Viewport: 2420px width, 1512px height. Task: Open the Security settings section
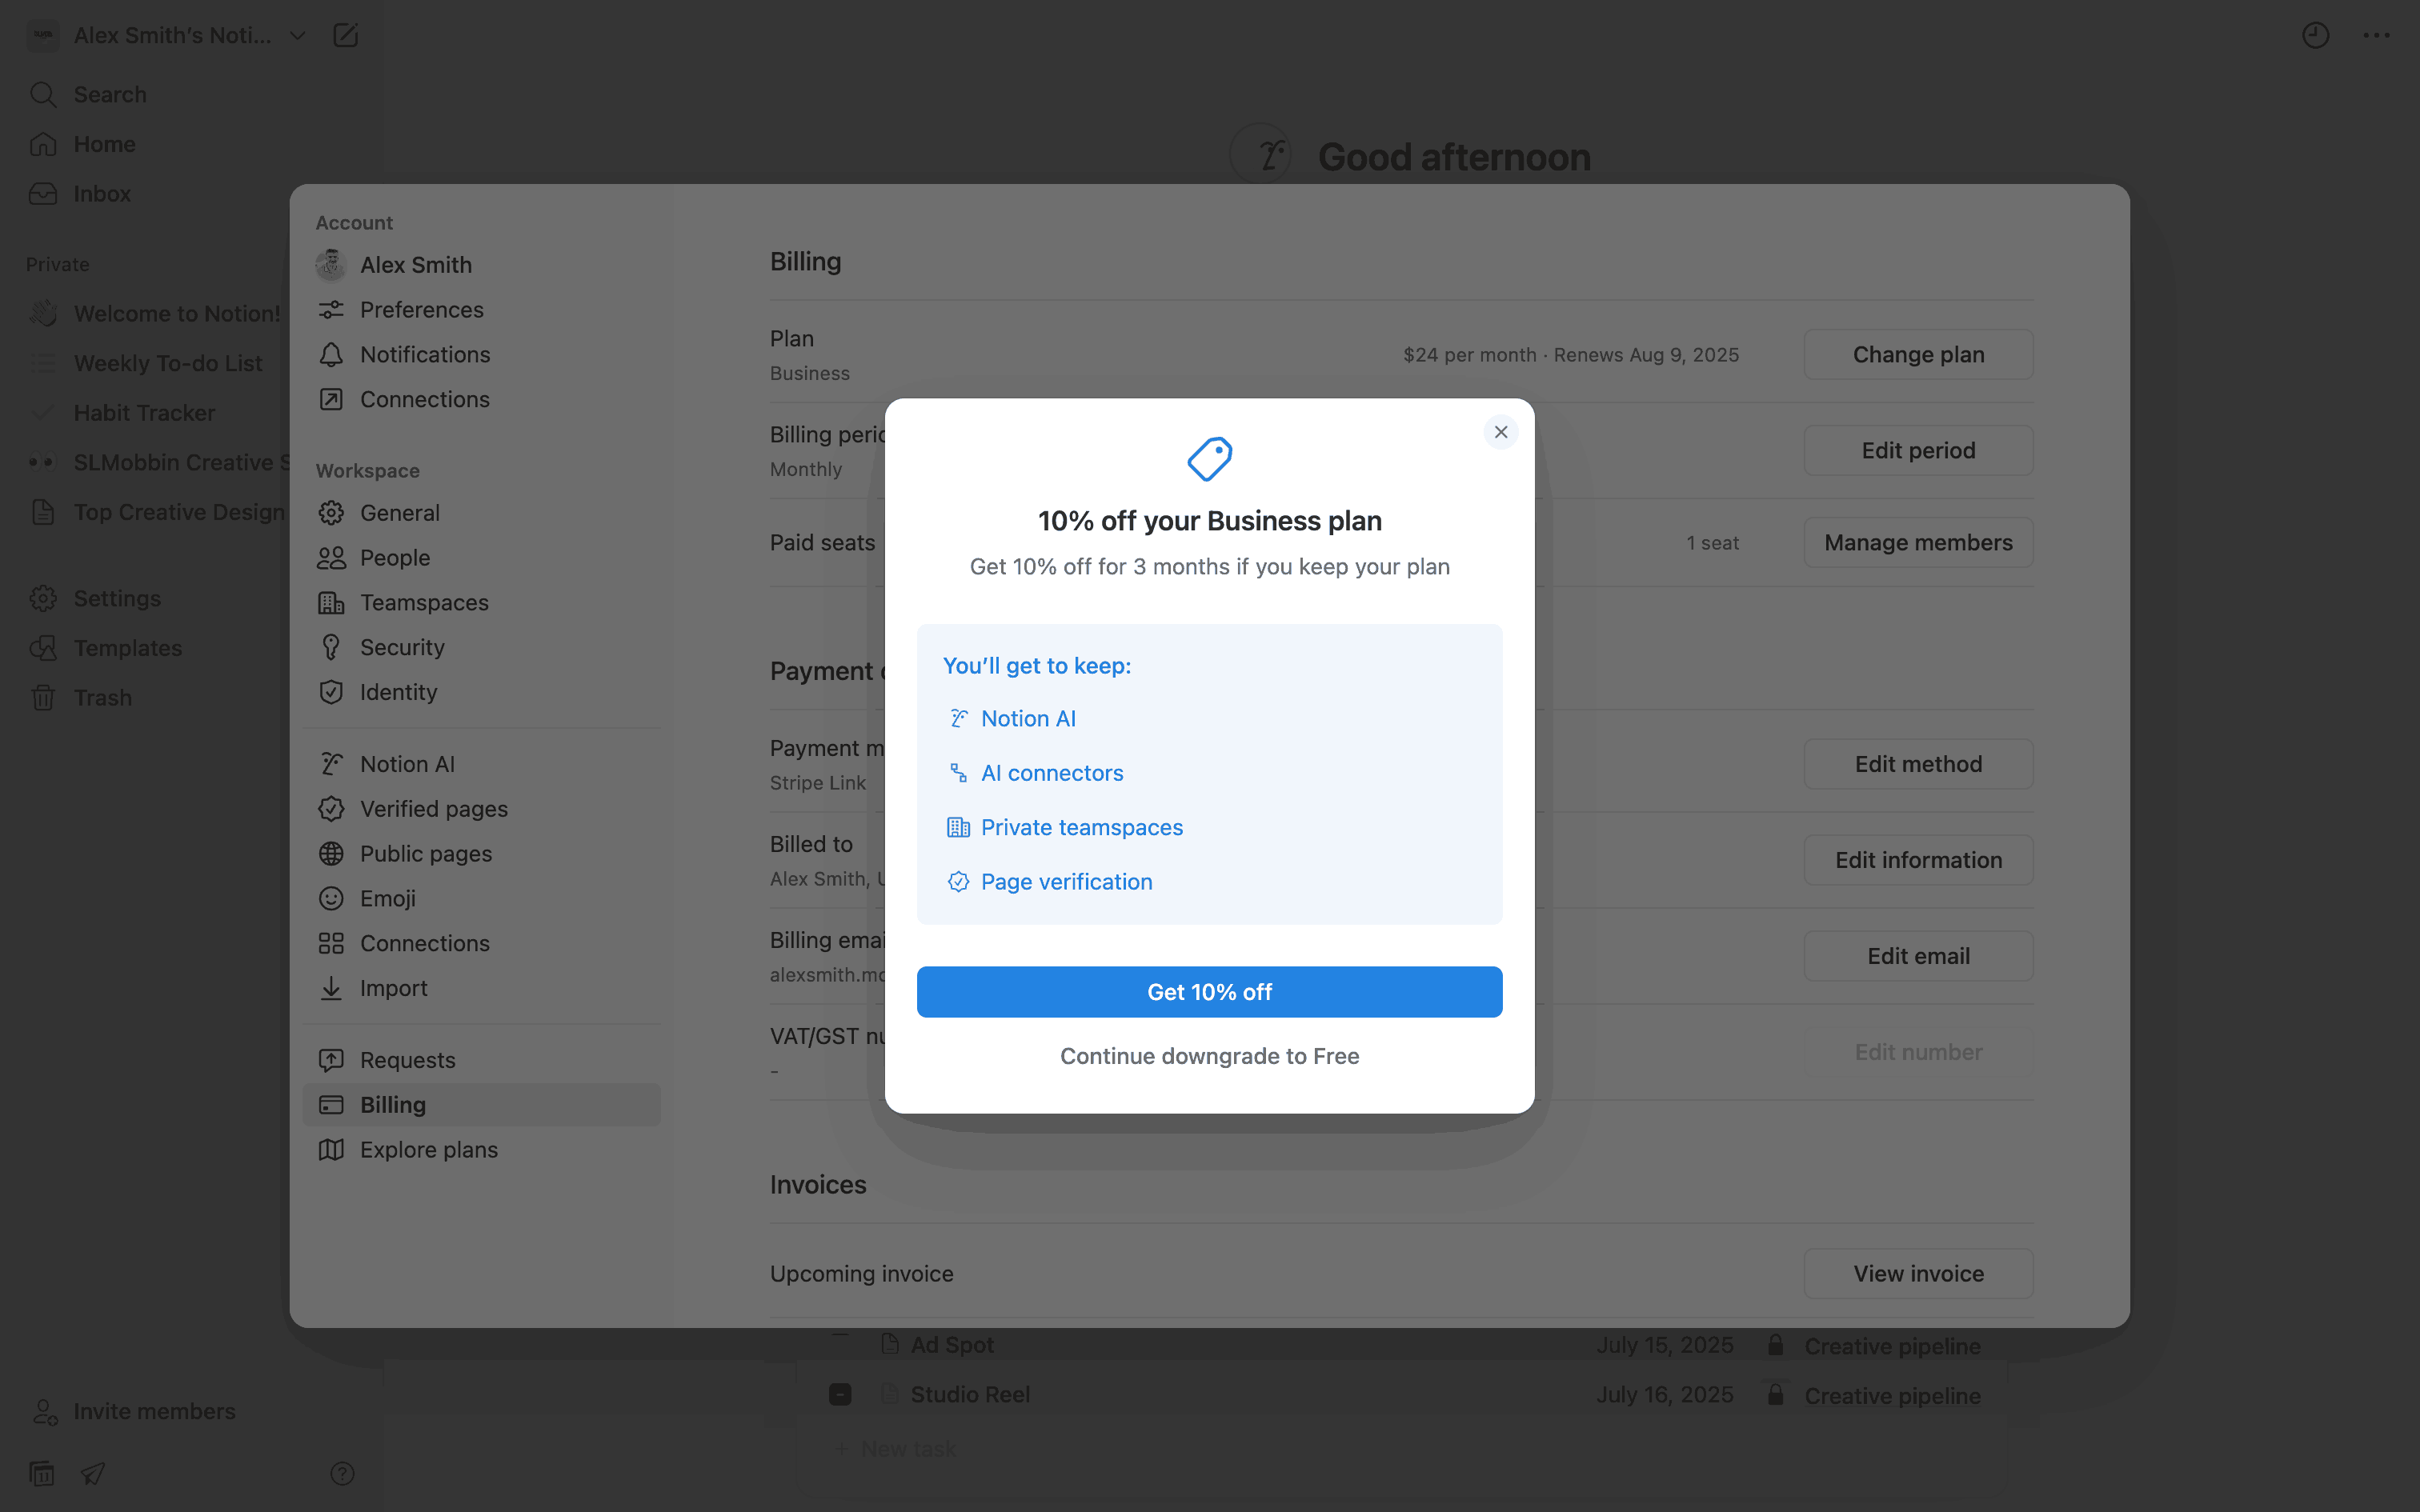[401, 647]
